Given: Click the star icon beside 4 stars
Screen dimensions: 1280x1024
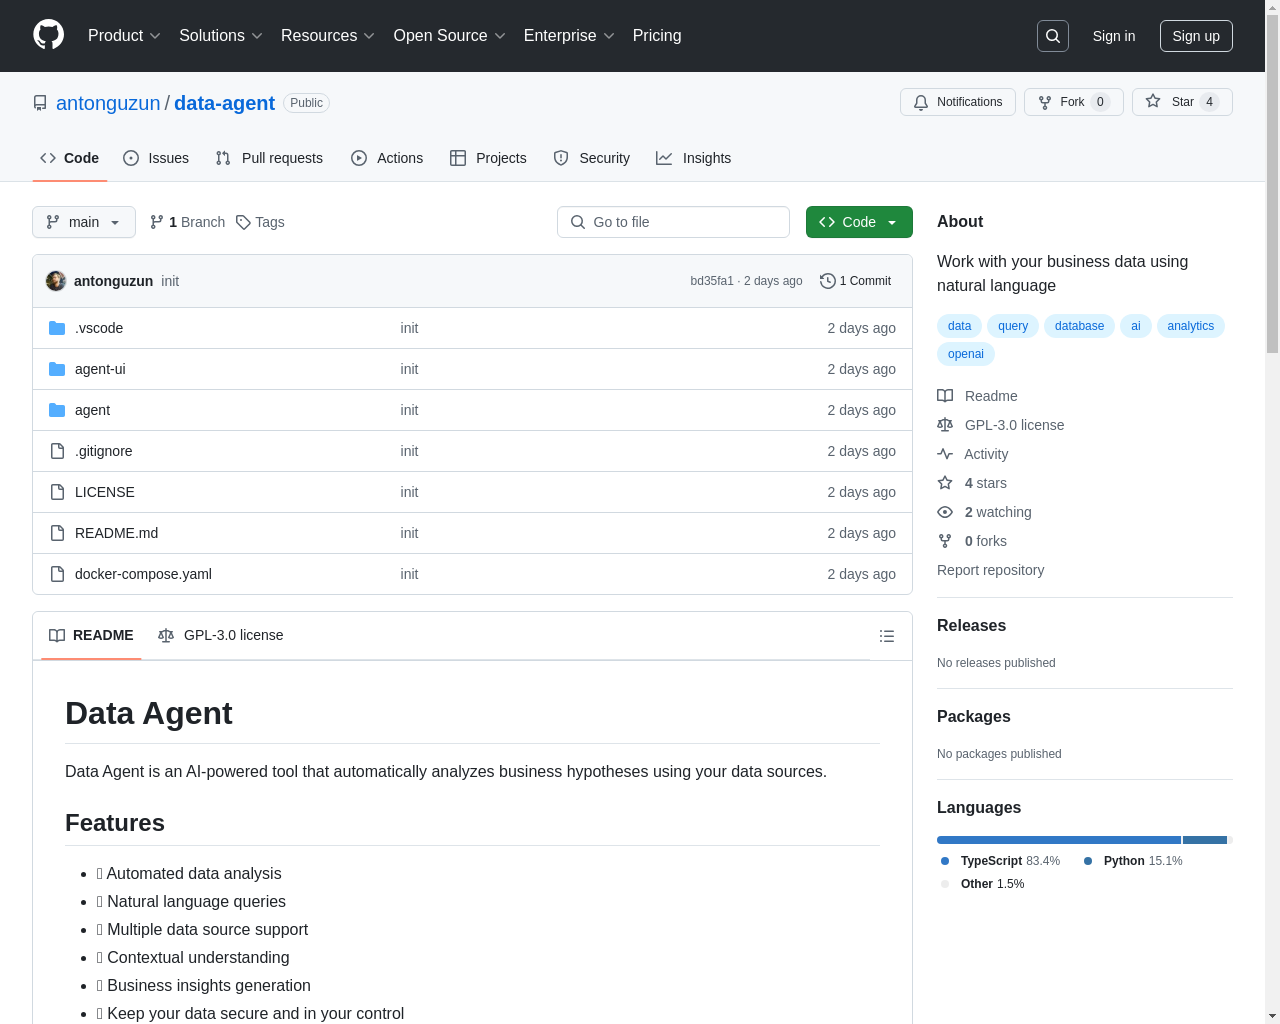Looking at the screenshot, I should (x=945, y=483).
